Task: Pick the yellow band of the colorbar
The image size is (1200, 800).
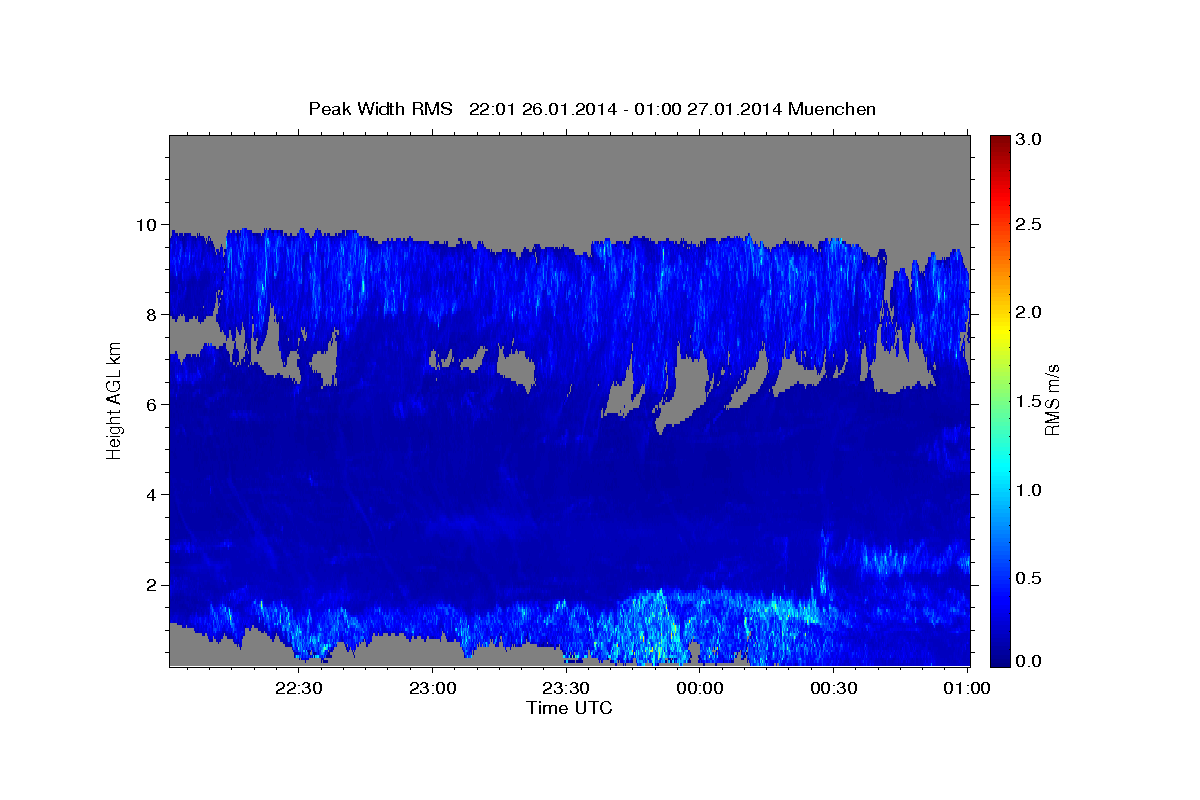Action: pos(999,330)
